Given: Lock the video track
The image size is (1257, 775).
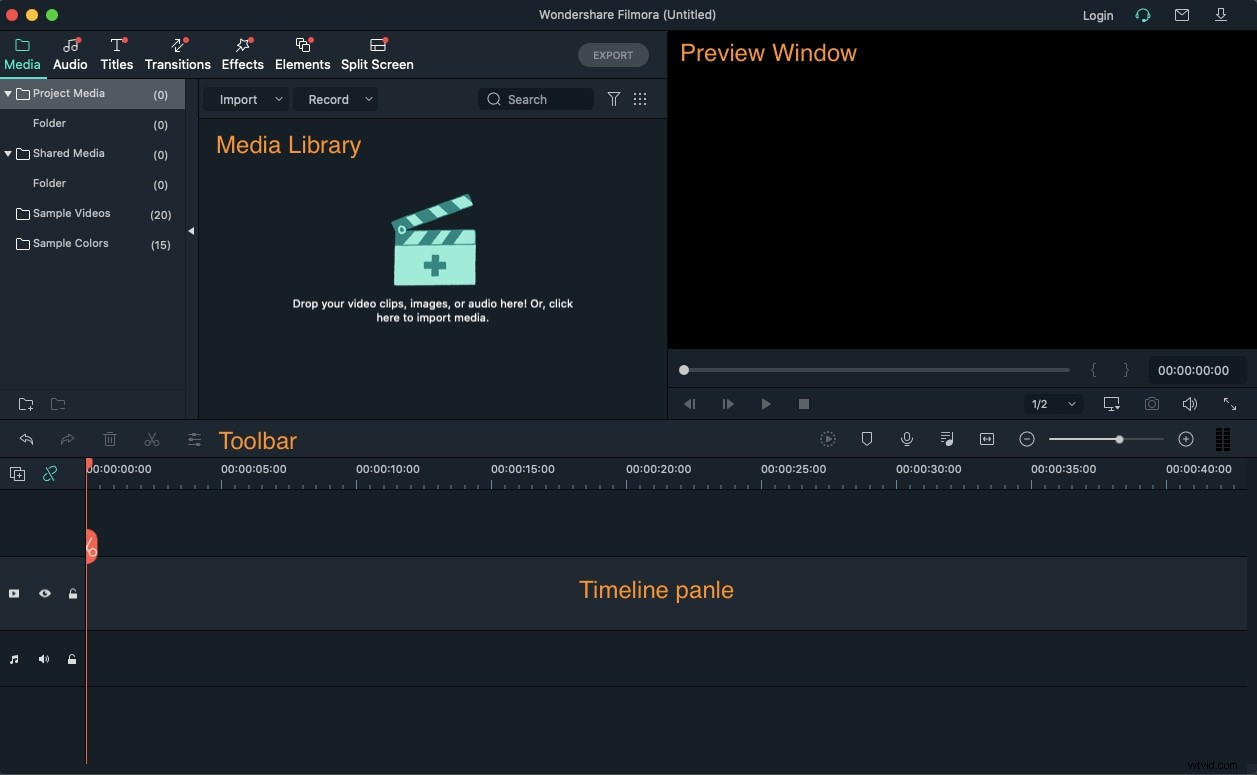Looking at the screenshot, I should [72, 593].
